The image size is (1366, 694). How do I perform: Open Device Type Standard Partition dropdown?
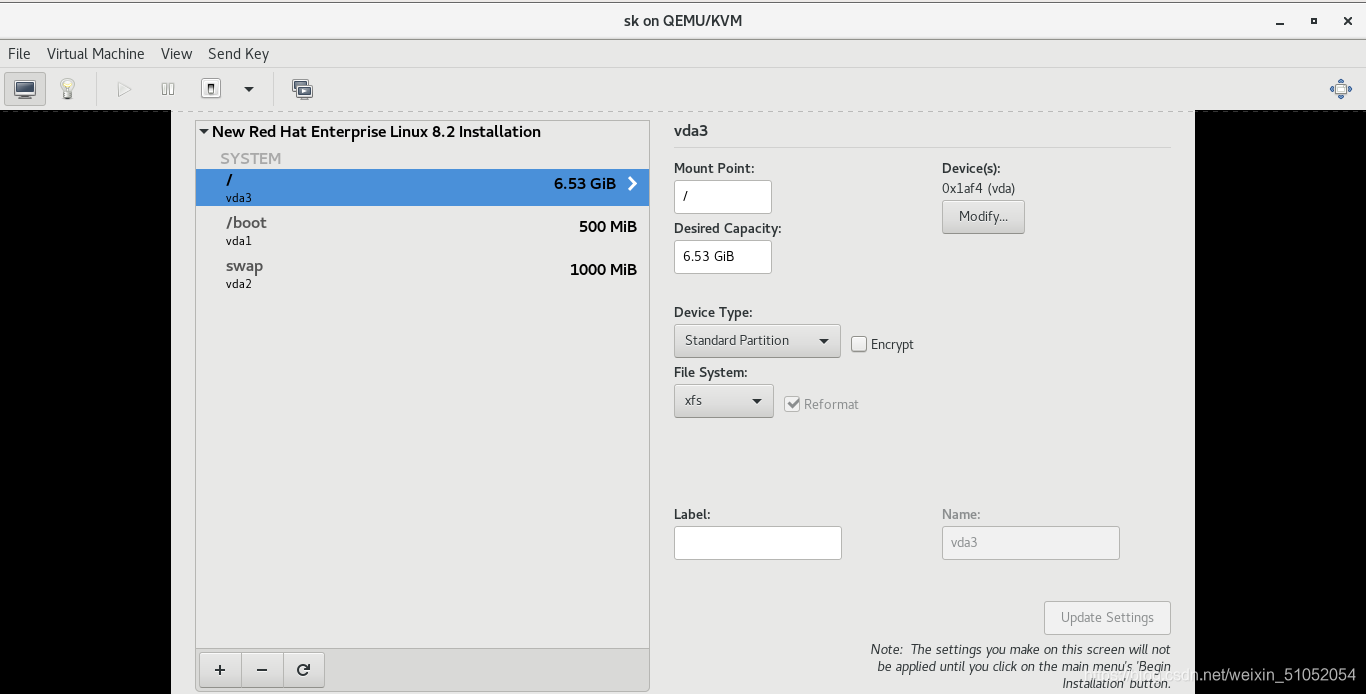tap(757, 341)
